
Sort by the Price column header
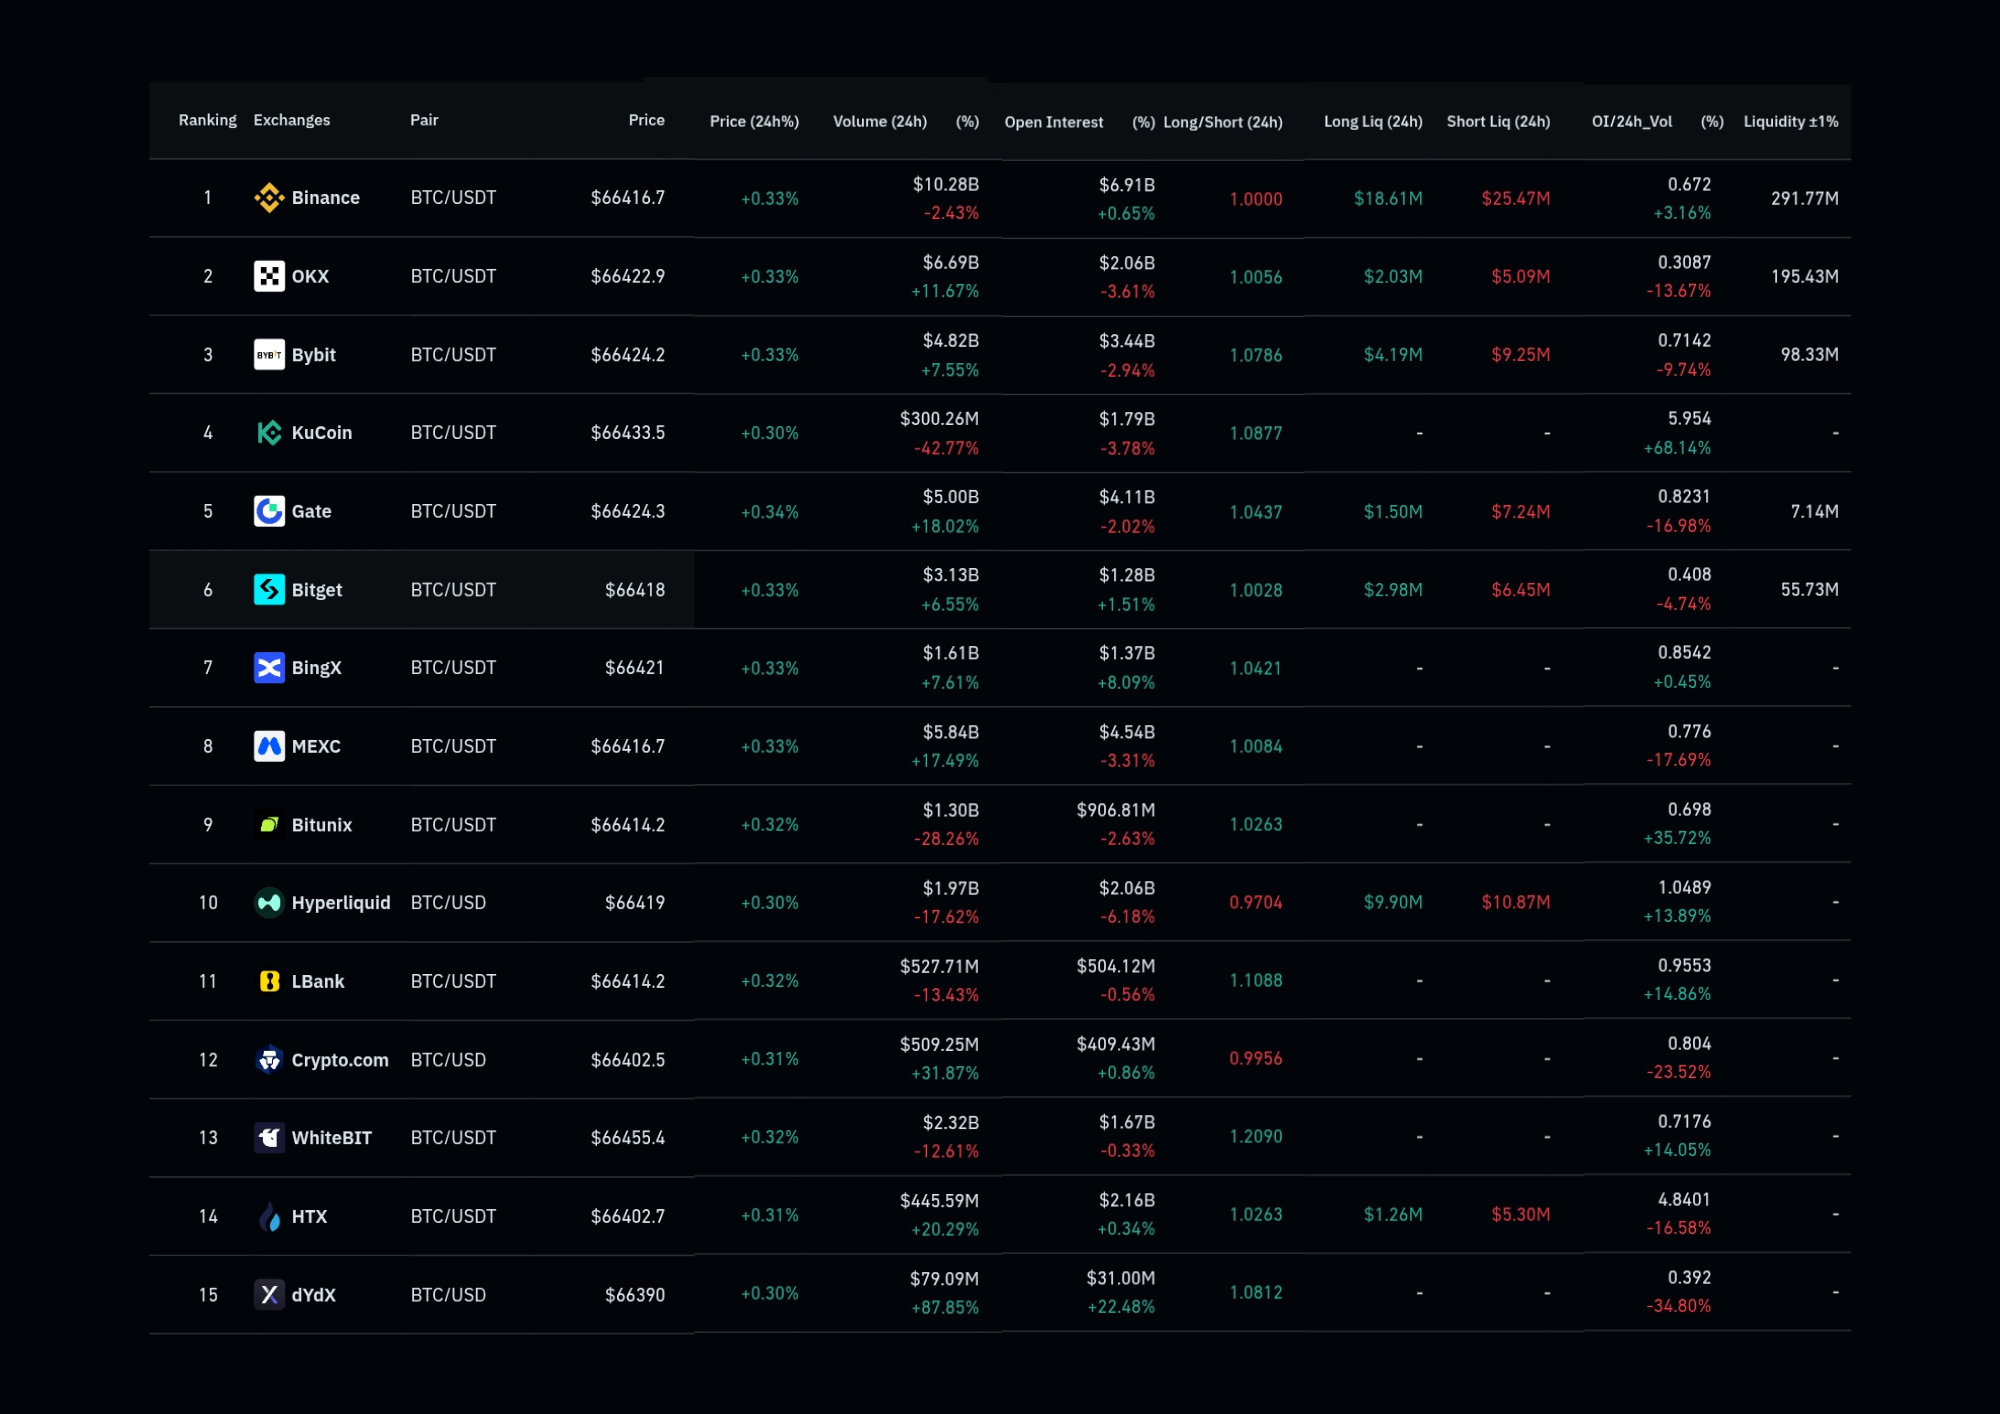tap(646, 120)
